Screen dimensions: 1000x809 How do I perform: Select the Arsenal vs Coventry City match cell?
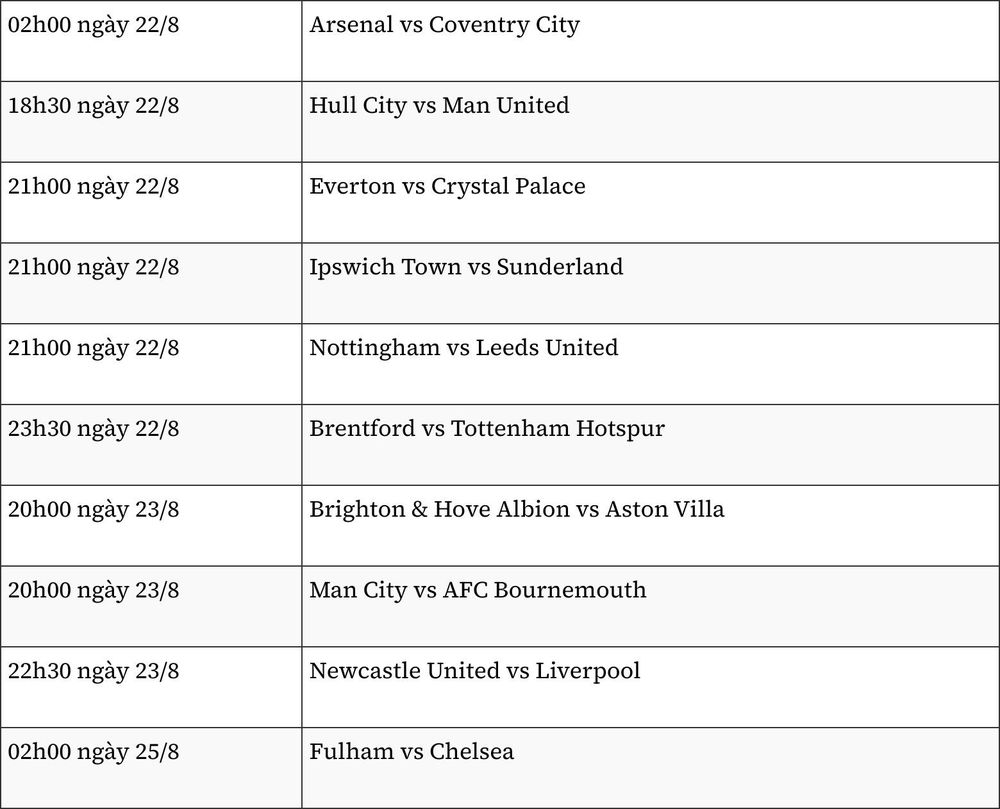pos(651,41)
